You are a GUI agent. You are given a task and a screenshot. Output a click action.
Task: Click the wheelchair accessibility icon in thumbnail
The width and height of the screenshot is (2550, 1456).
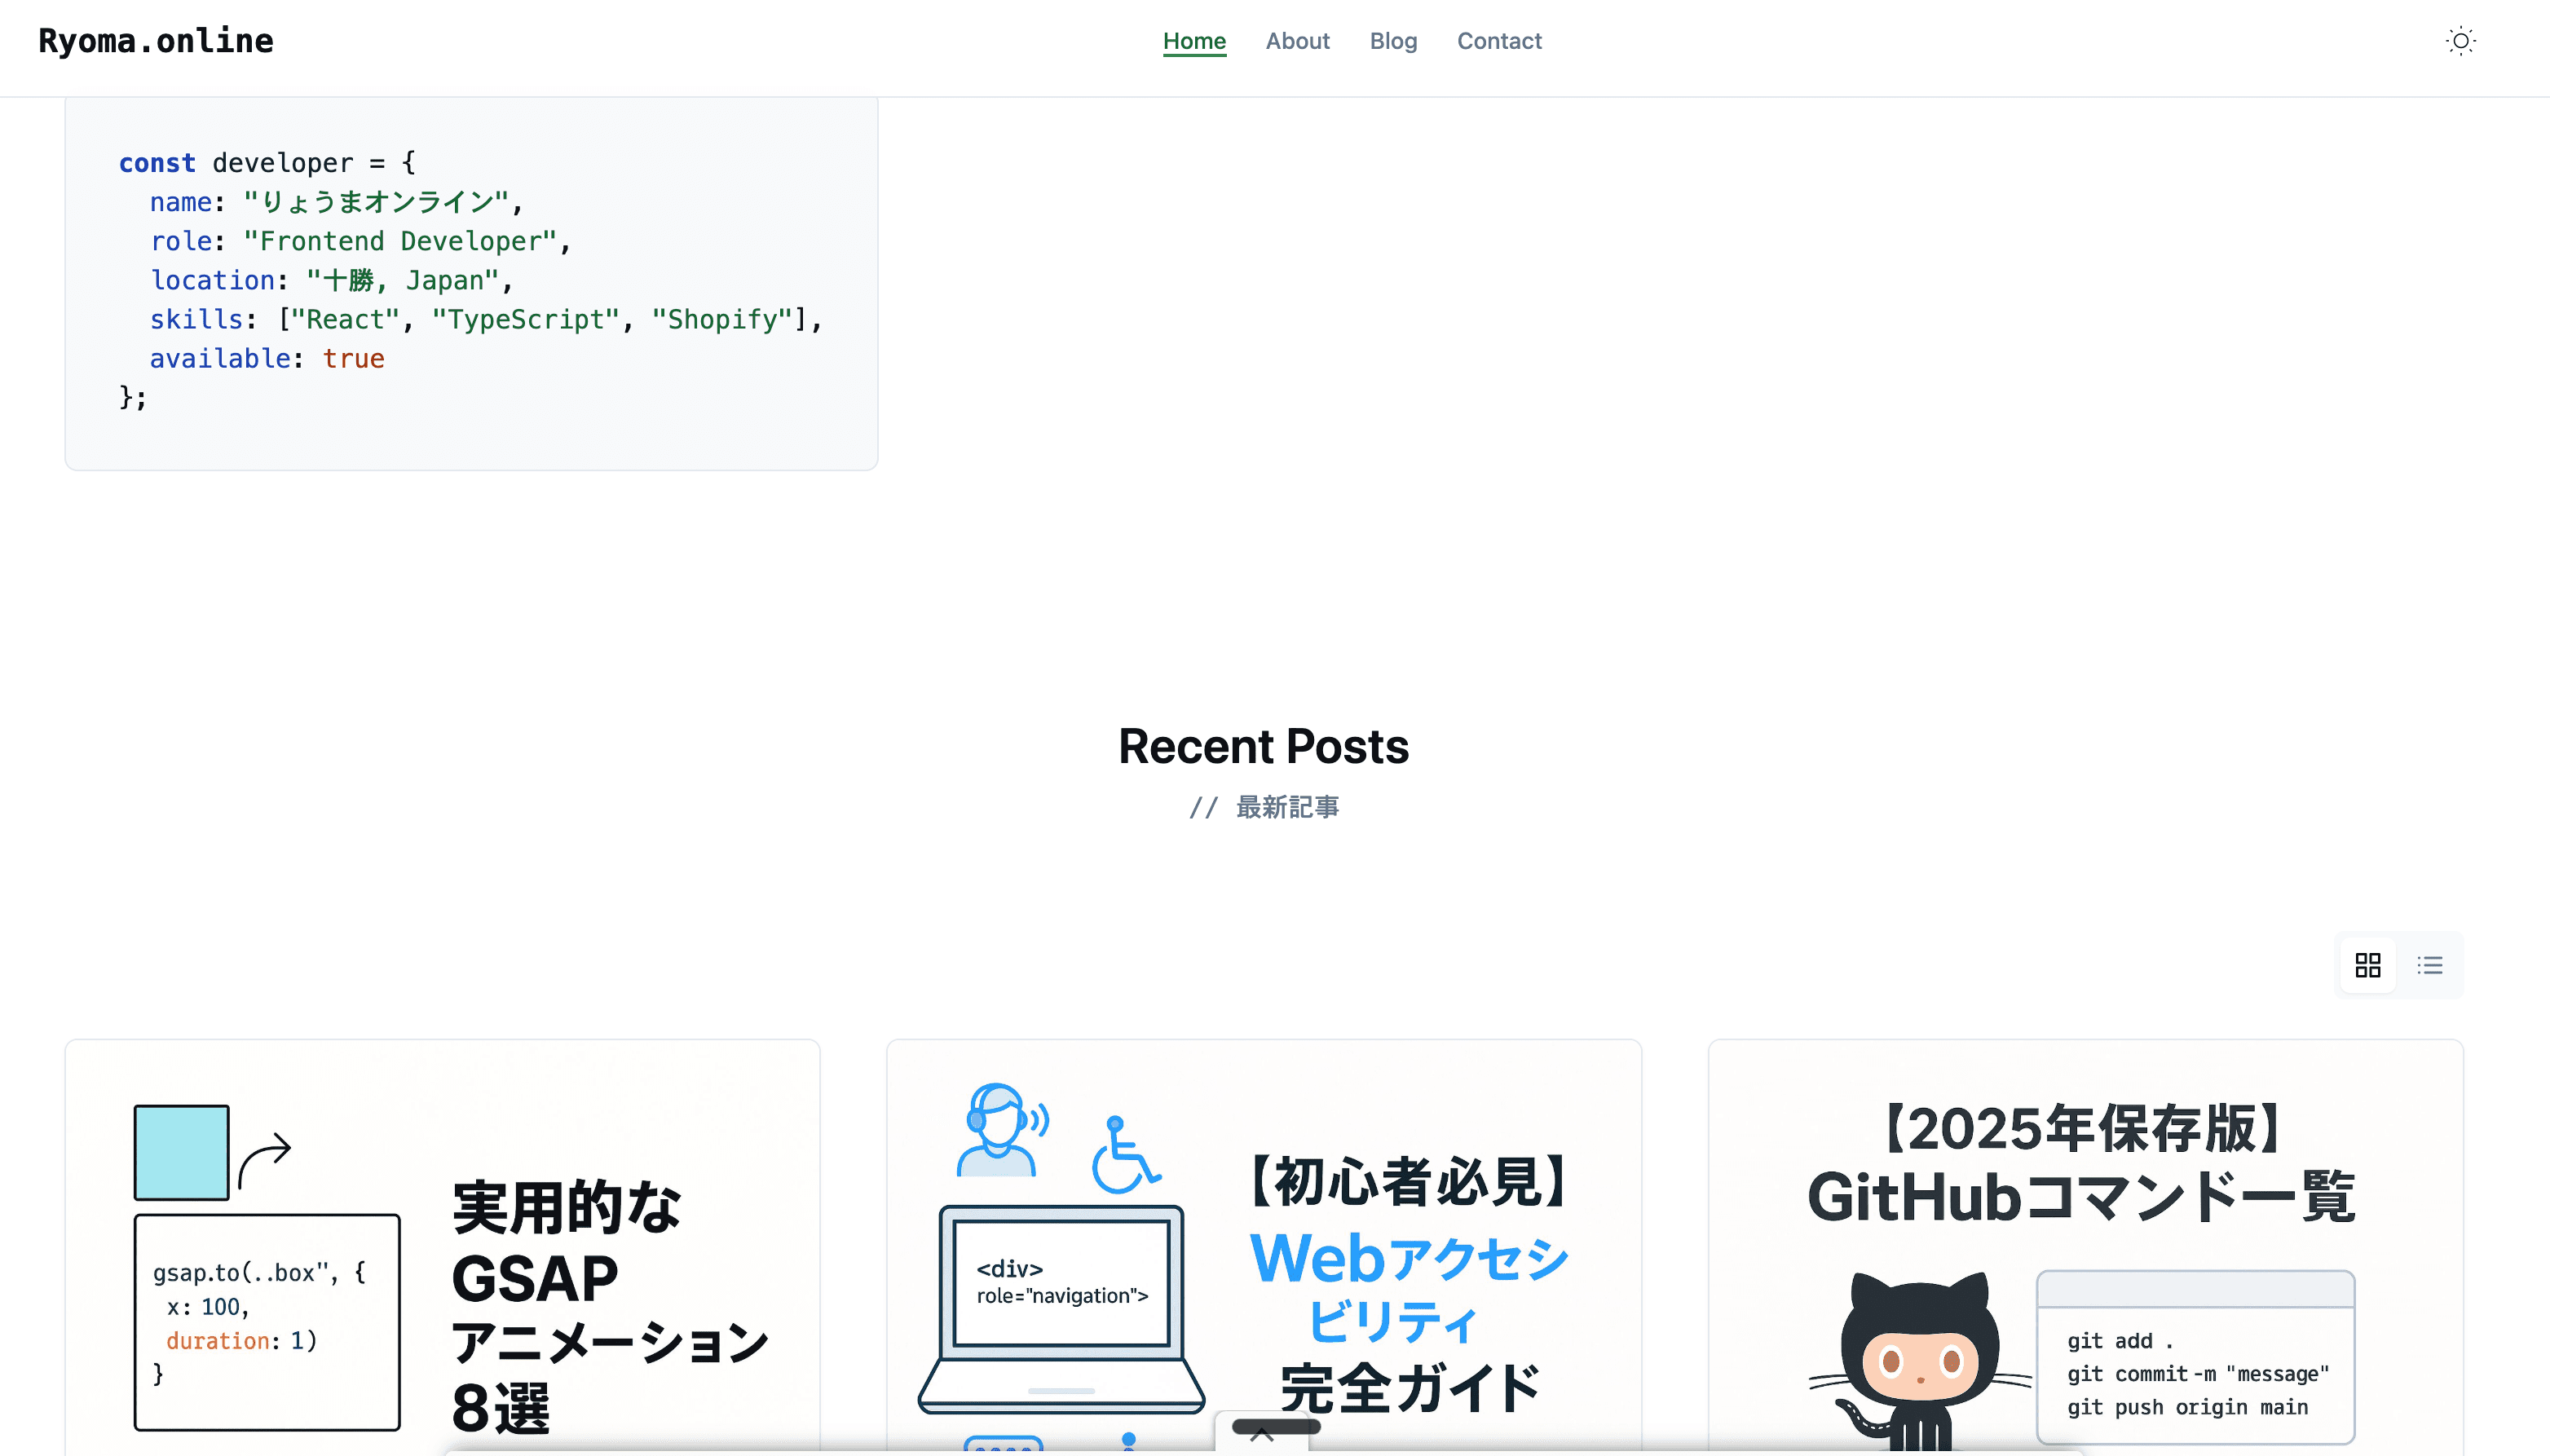[1124, 1155]
